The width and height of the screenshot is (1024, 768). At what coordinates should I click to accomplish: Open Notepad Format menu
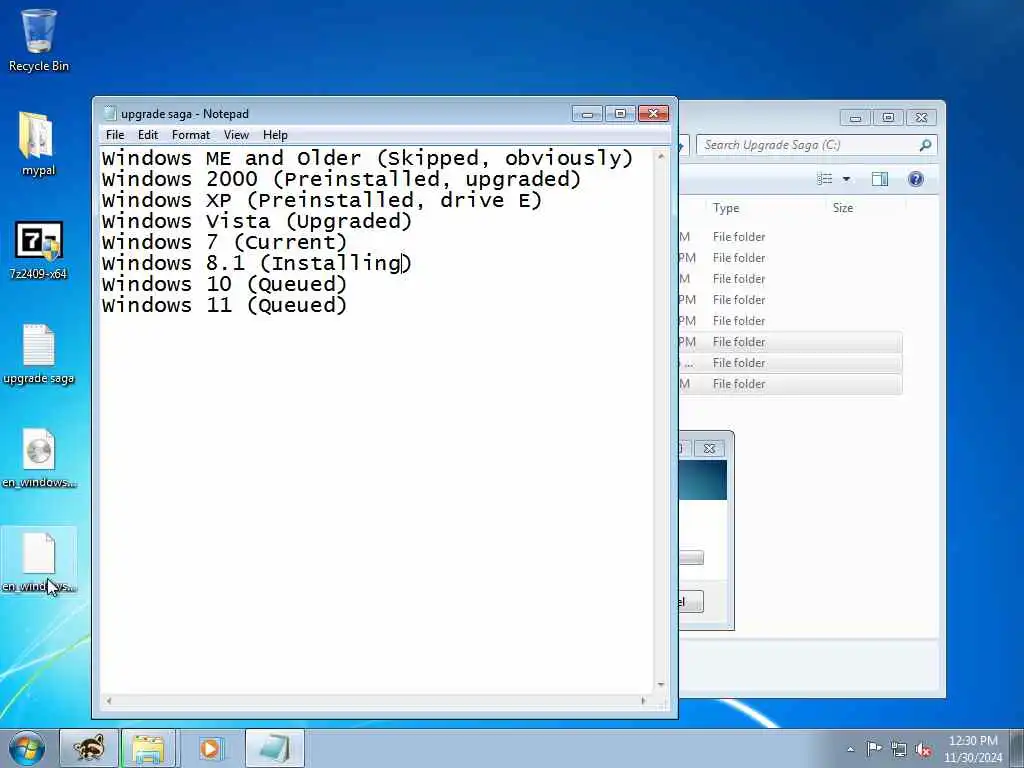coord(191,135)
